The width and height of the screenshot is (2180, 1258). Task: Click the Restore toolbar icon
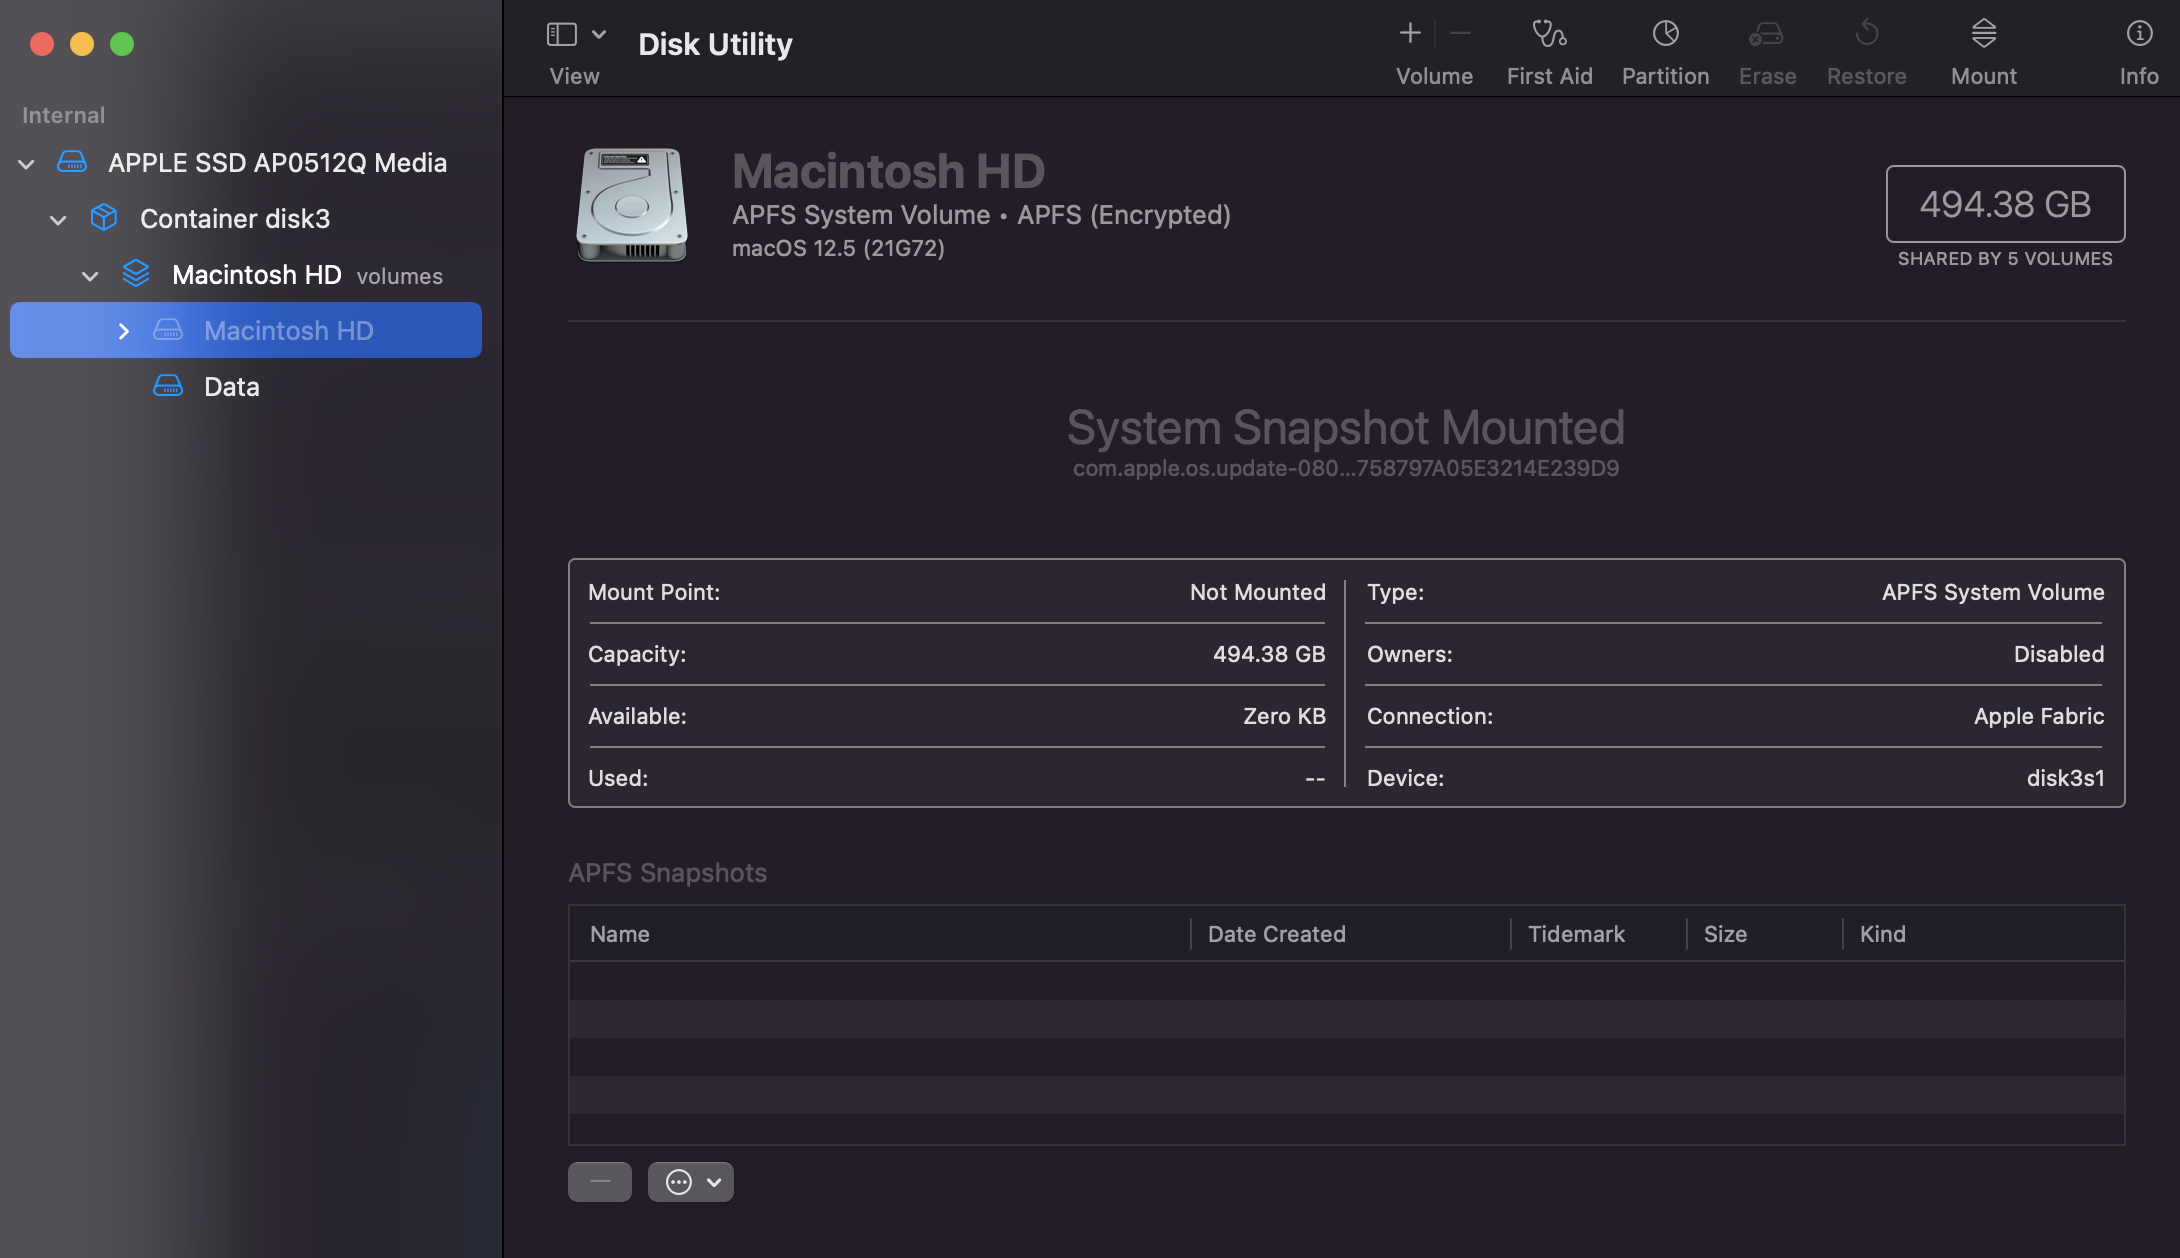(1866, 35)
